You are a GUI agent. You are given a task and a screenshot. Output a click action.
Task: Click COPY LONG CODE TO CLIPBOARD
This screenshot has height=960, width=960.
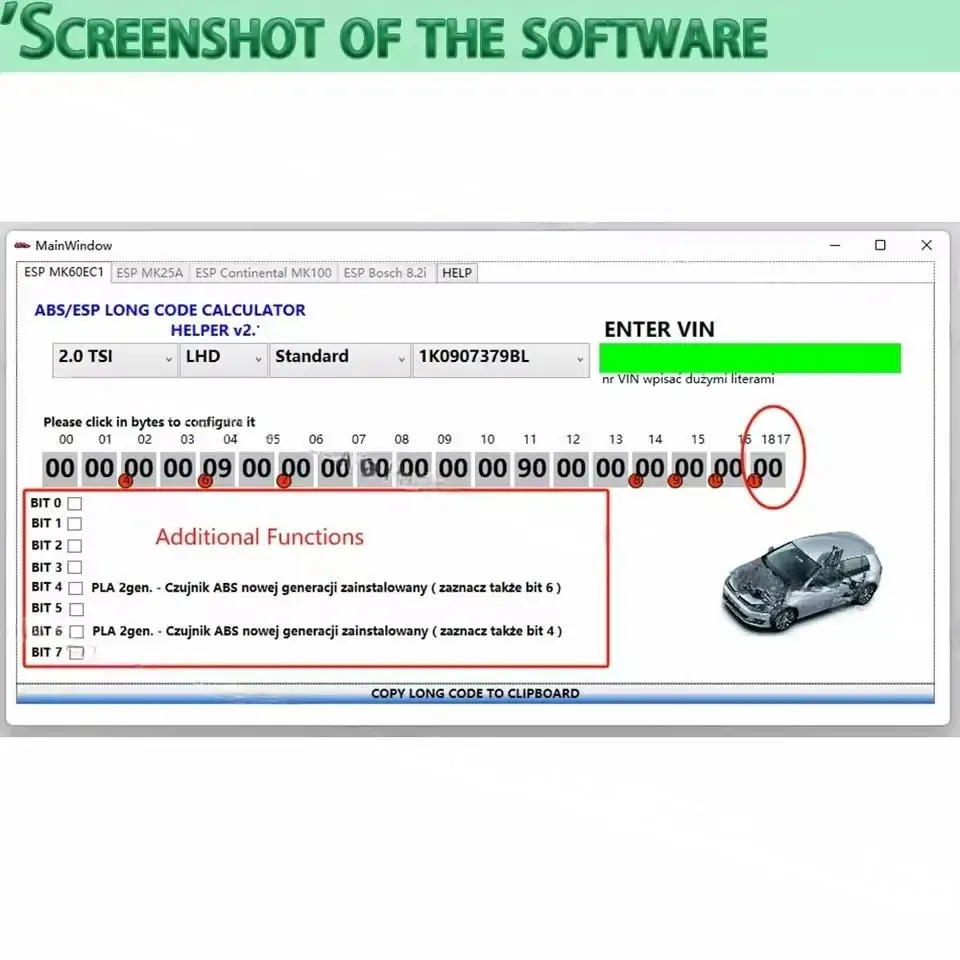475,693
